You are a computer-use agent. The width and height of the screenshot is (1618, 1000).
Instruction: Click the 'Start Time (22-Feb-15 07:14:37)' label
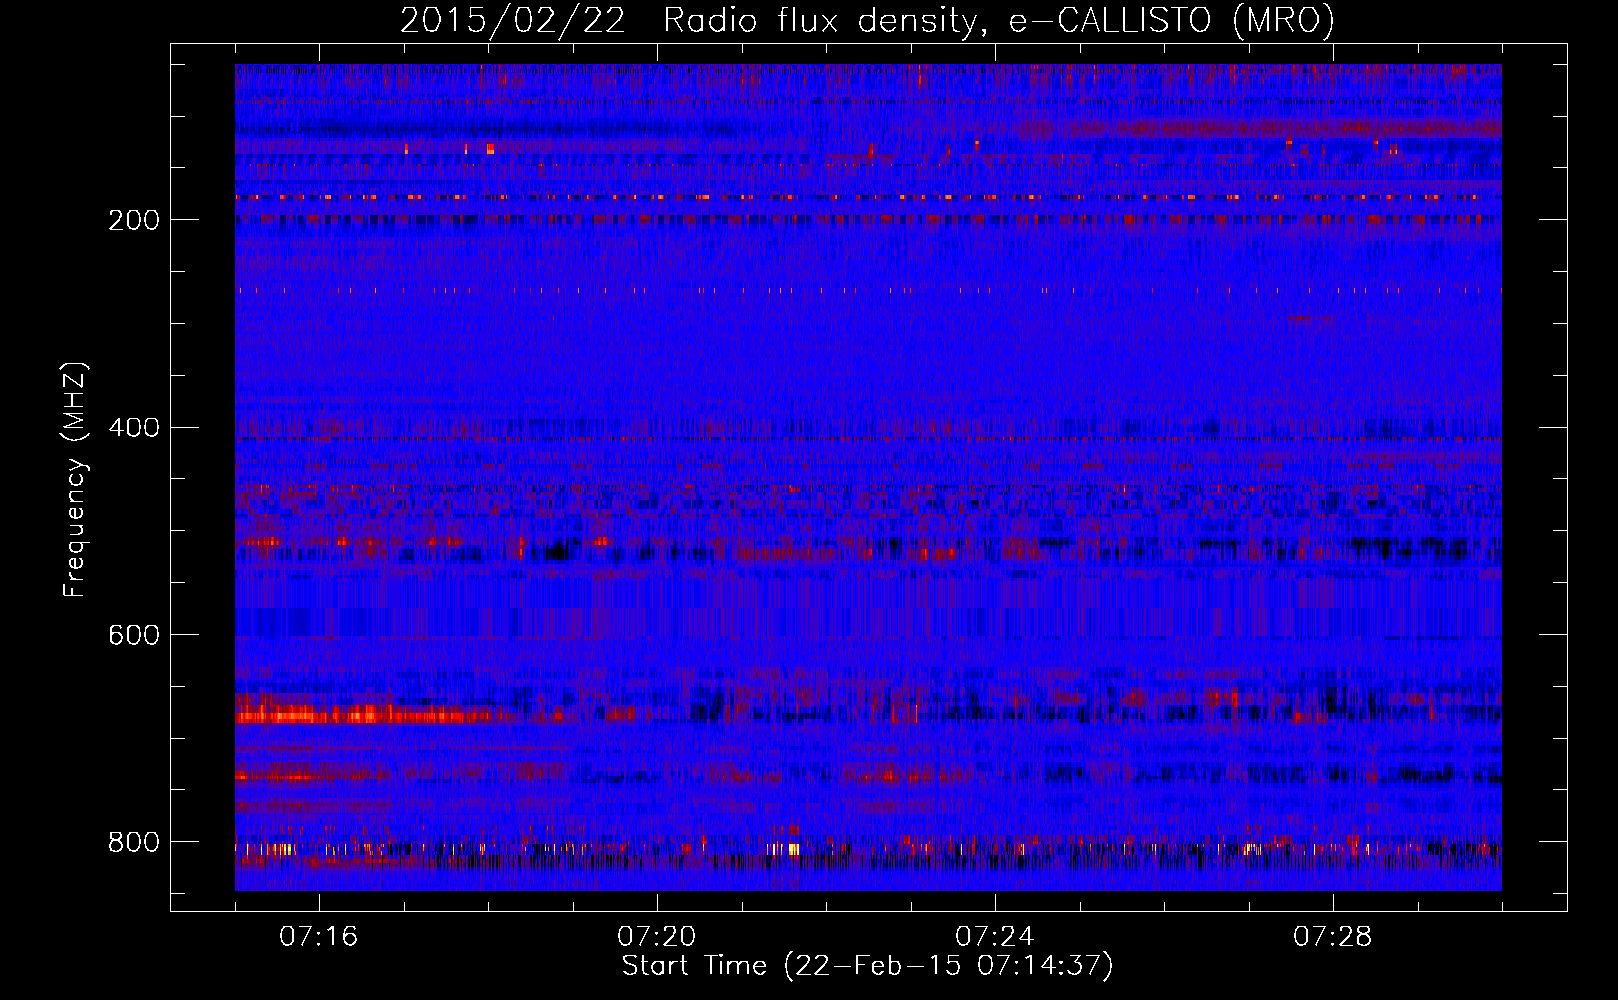coord(868,966)
